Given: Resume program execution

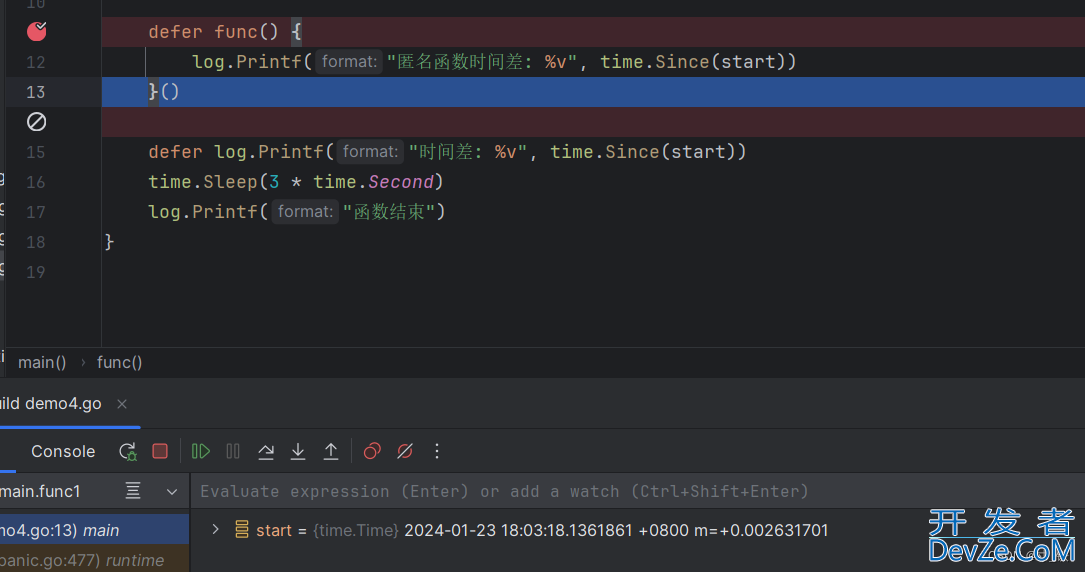Looking at the screenshot, I should [201, 452].
